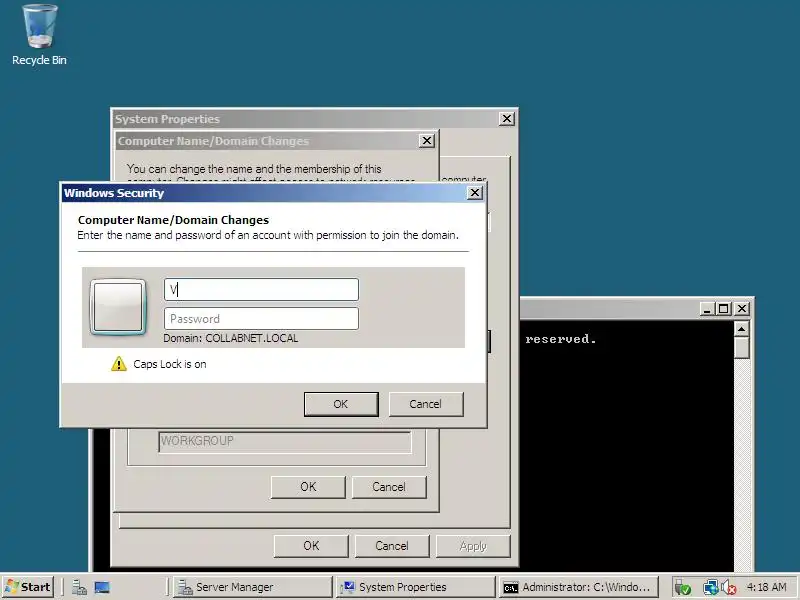The height and width of the screenshot is (600, 800).
Task: Confirm credentials with Windows Security OK button
Action: click(x=341, y=404)
